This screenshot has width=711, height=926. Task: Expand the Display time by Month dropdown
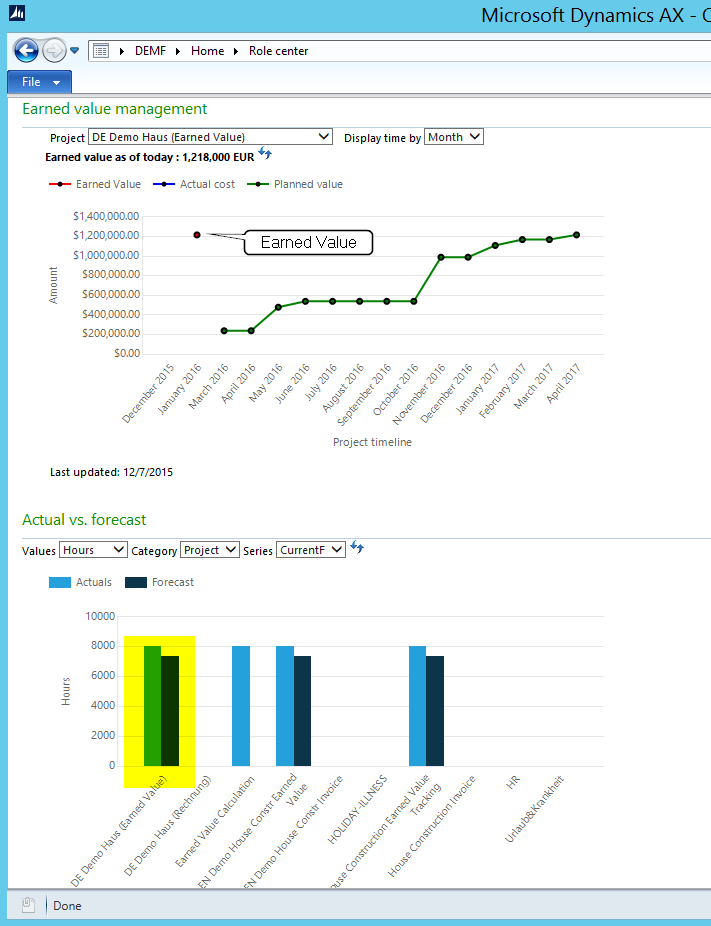click(454, 137)
